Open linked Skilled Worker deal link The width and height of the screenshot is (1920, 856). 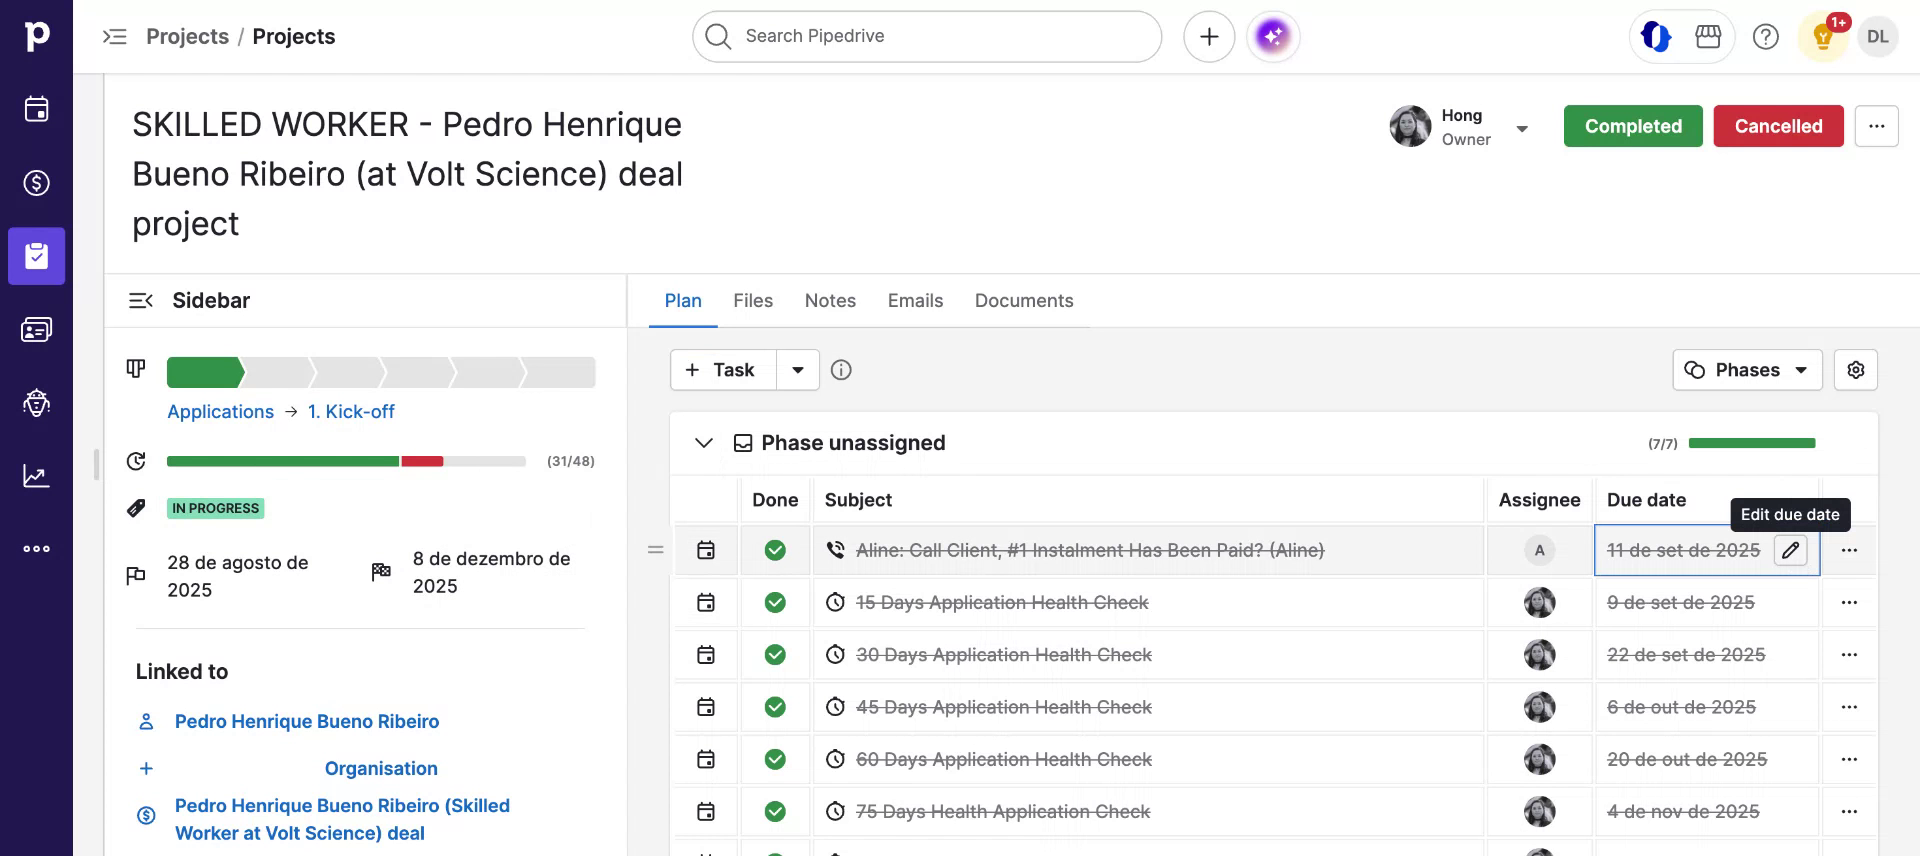click(x=342, y=820)
